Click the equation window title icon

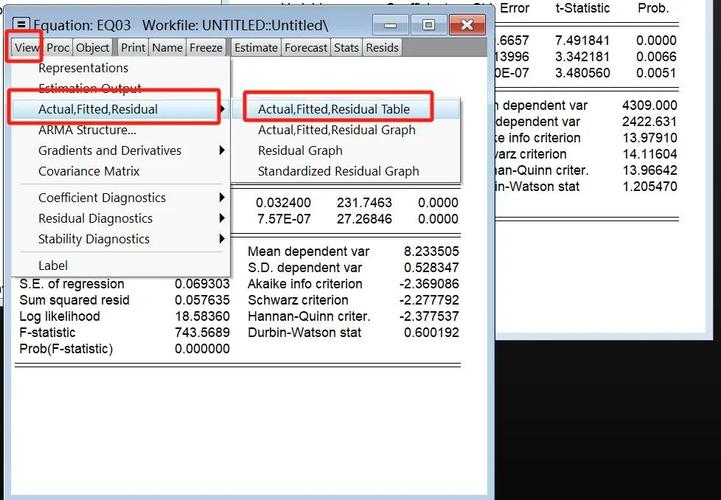pos(21,23)
